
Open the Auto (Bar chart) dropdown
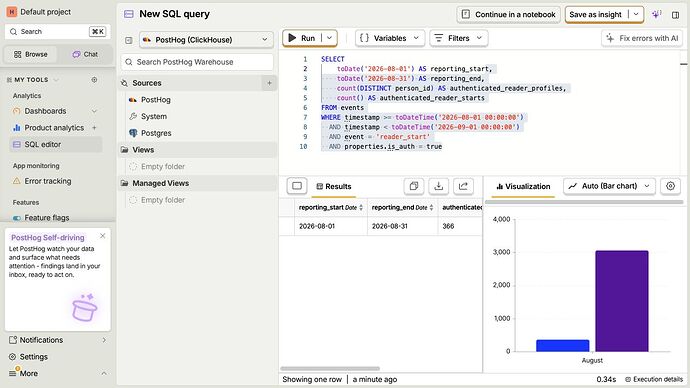pyautogui.click(x=609, y=186)
